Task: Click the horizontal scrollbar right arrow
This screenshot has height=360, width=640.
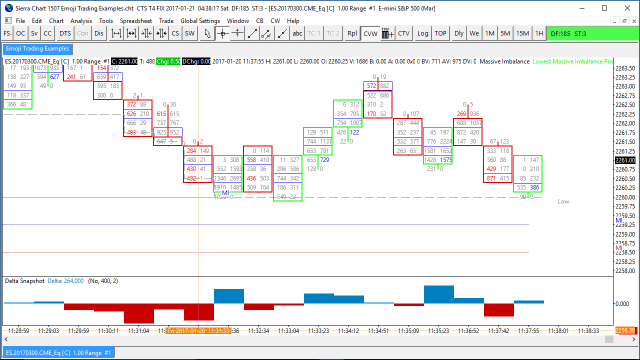Action: 634,339
